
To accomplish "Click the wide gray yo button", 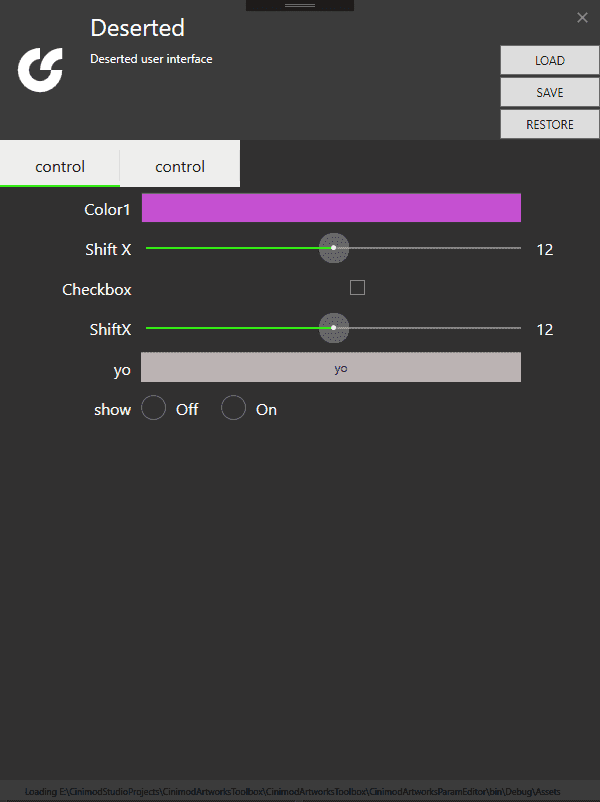I will (331, 367).
